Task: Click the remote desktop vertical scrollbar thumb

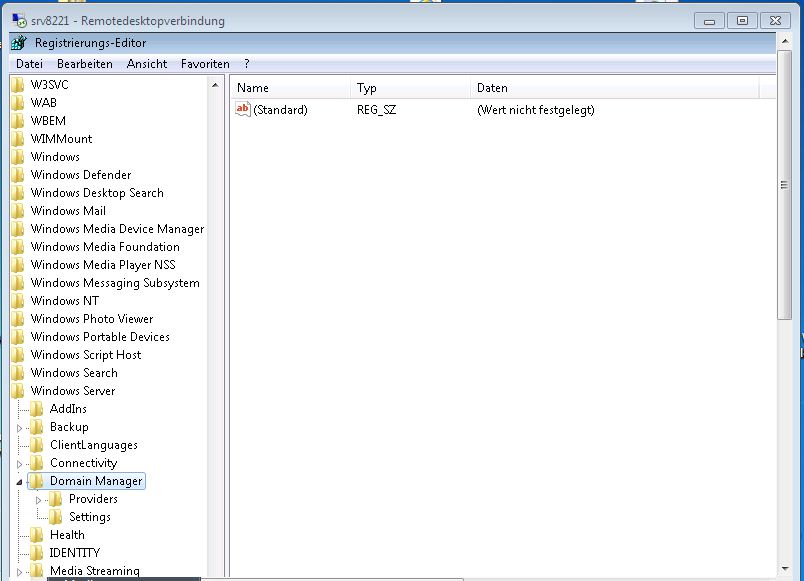Action: click(785, 185)
